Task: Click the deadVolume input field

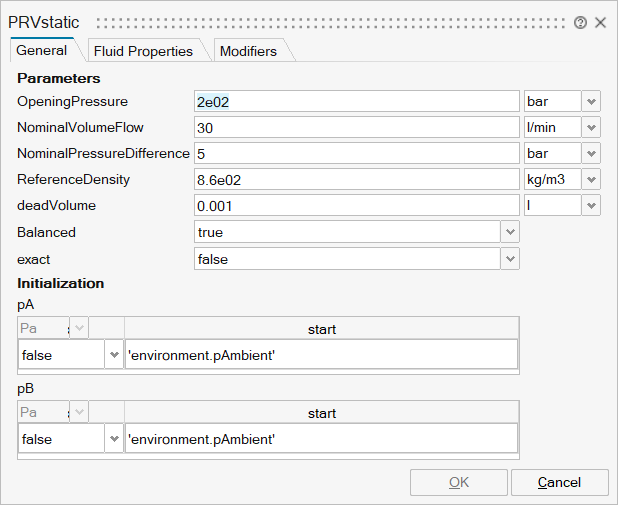Action: (356, 206)
